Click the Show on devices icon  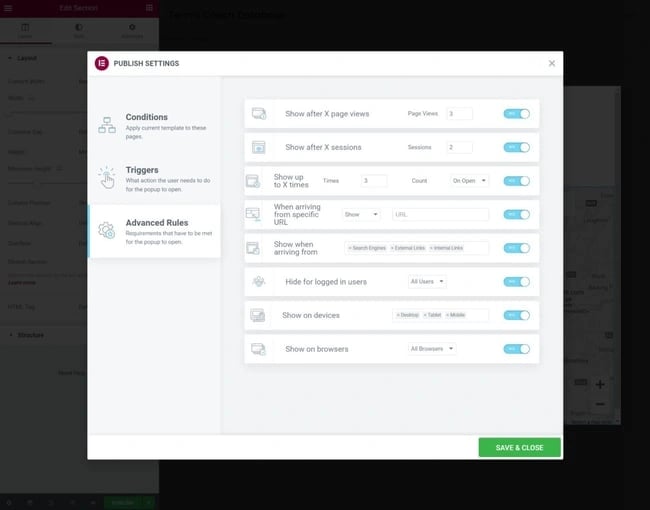(x=258, y=315)
